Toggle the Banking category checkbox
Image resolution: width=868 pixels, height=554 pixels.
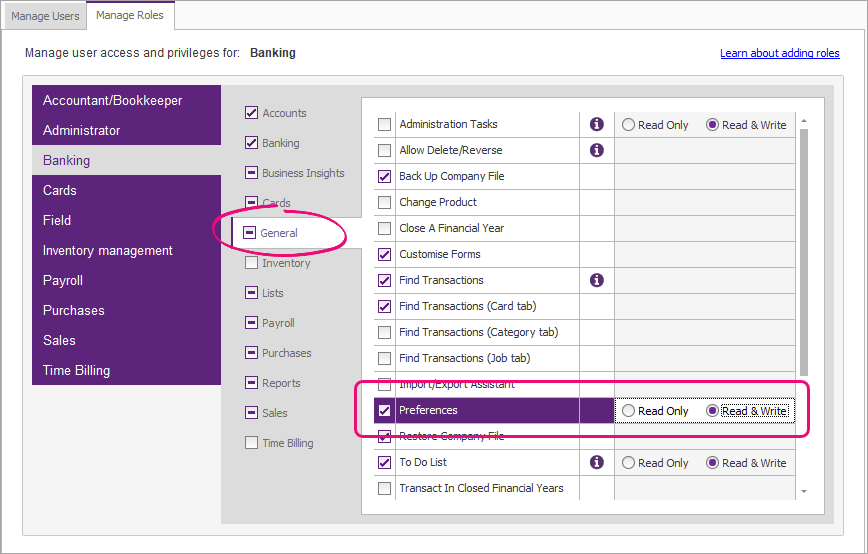point(251,143)
